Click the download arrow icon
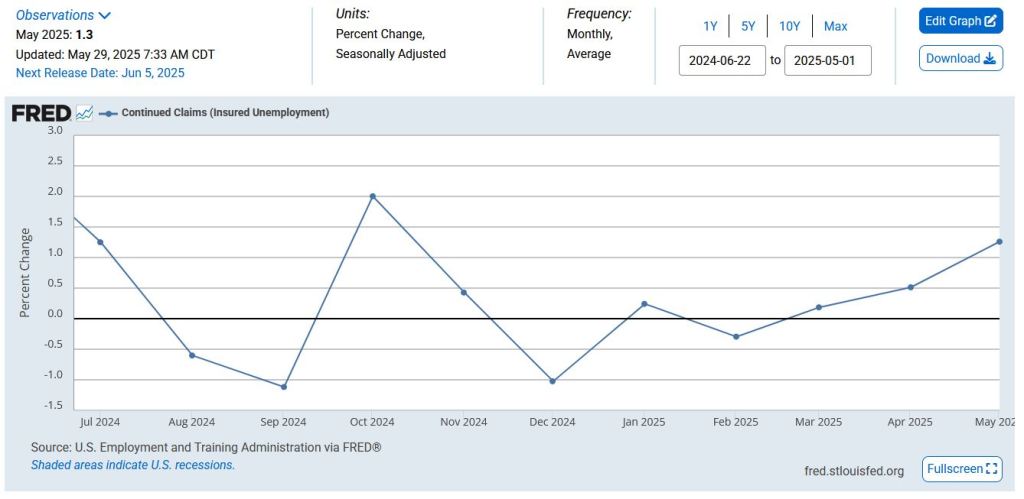Image resolution: width=1024 pixels, height=499 pixels. click(x=990, y=58)
